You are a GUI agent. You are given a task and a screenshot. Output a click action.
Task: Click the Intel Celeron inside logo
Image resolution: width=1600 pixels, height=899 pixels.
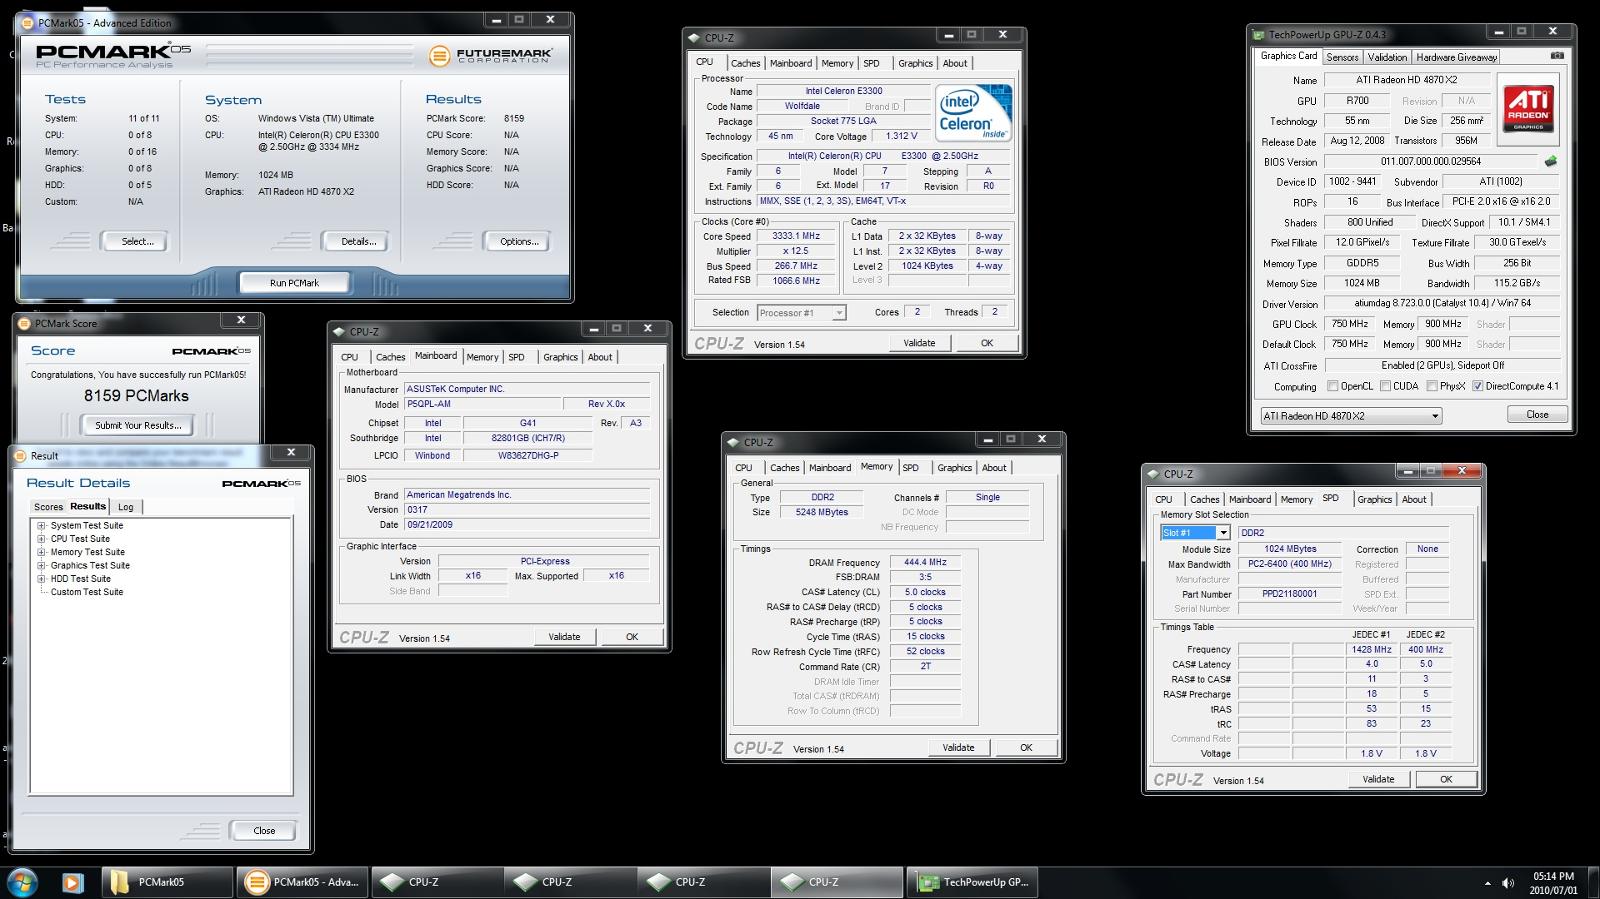973,112
